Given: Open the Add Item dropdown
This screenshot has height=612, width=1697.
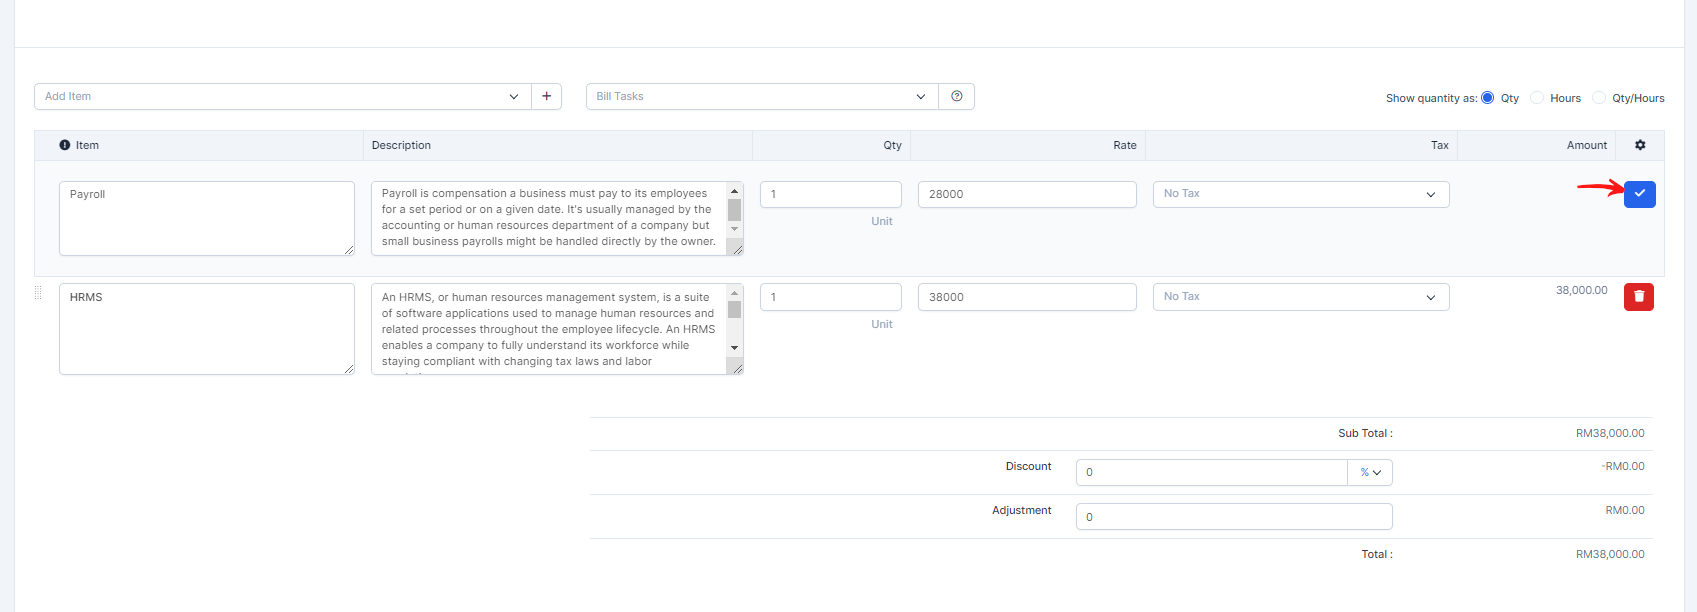Looking at the screenshot, I should pos(282,97).
